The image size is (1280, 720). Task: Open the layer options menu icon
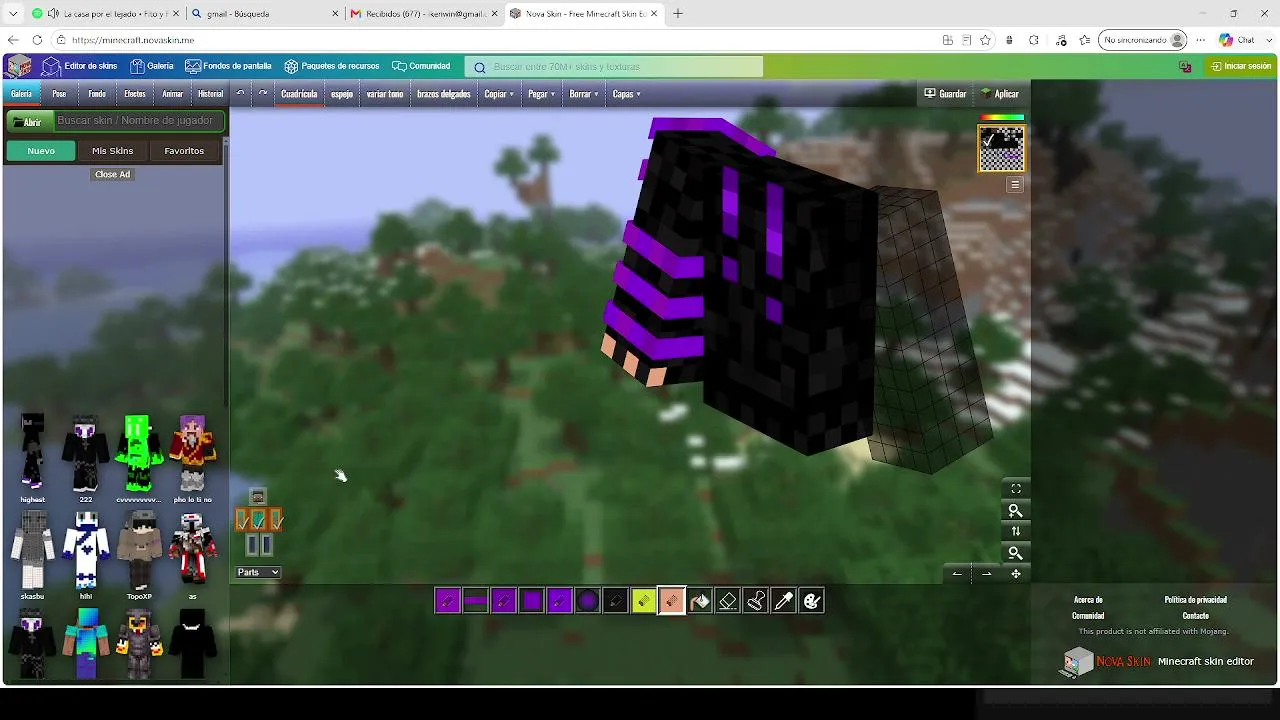click(x=1015, y=185)
